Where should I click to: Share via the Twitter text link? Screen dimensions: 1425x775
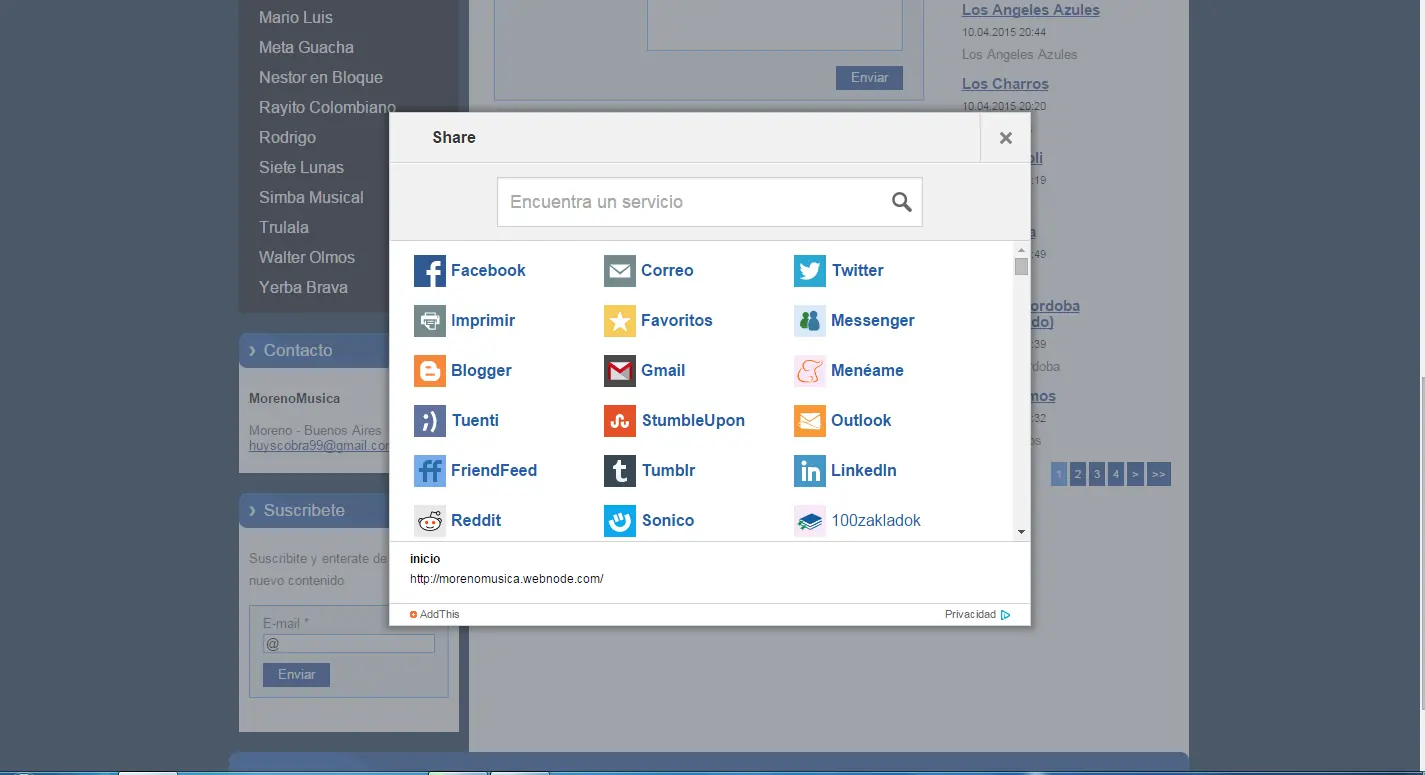(x=858, y=271)
